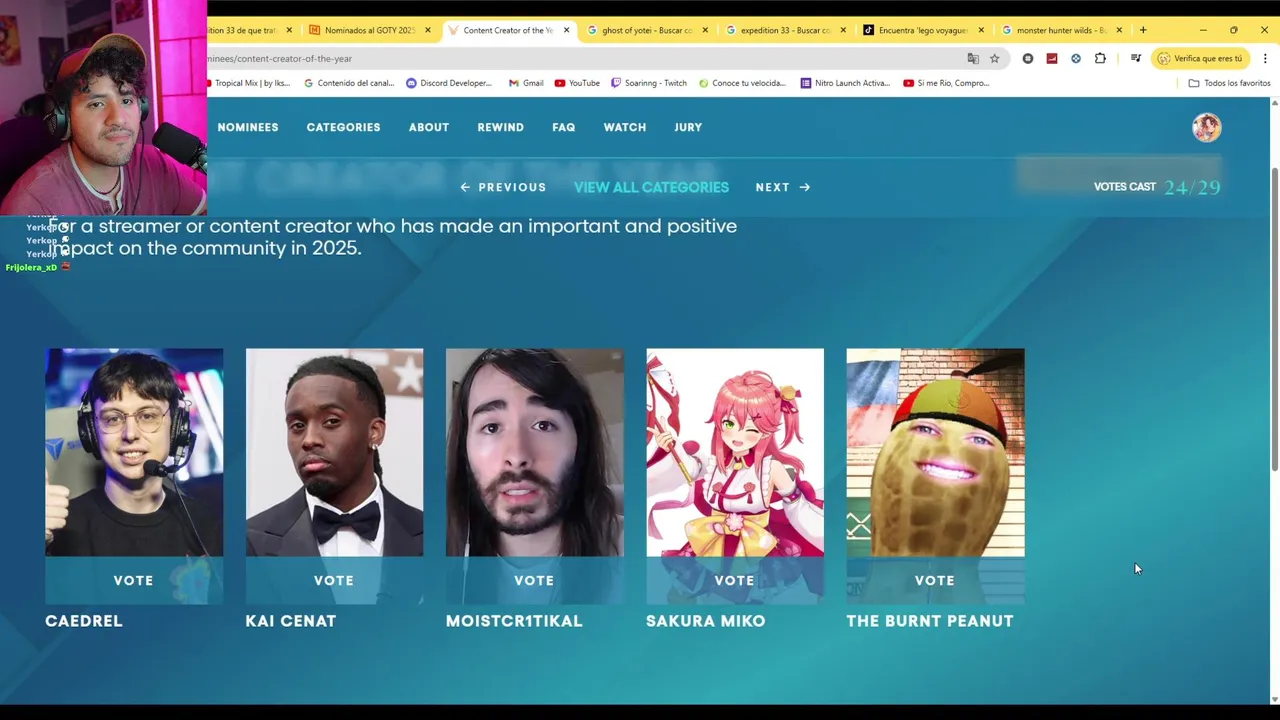Image resolution: width=1280 pixels, height=720 pixels.
Task: Click The Burnt Peanut's nominee image
Action: pyautogui.click(x=935, y=452)
